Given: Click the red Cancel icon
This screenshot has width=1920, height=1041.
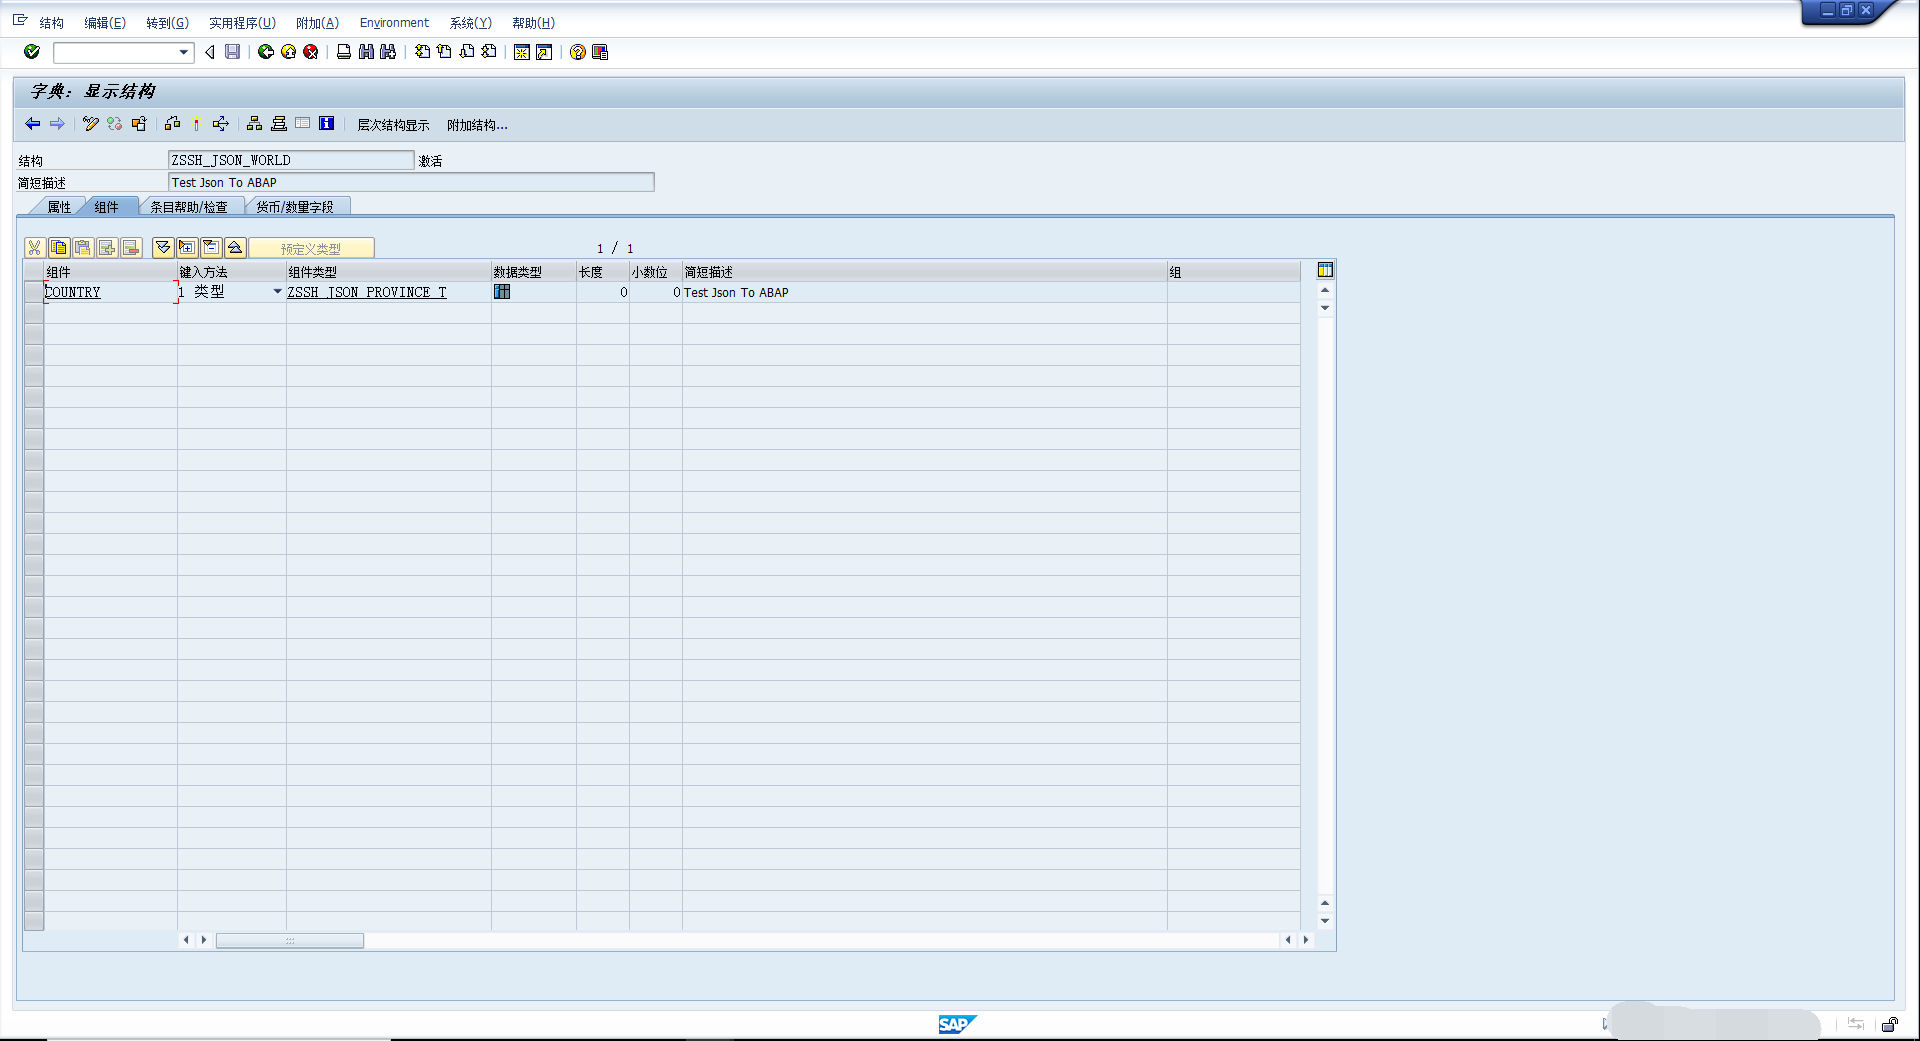Looking at the screenshot, I should [x=311, y=52].
